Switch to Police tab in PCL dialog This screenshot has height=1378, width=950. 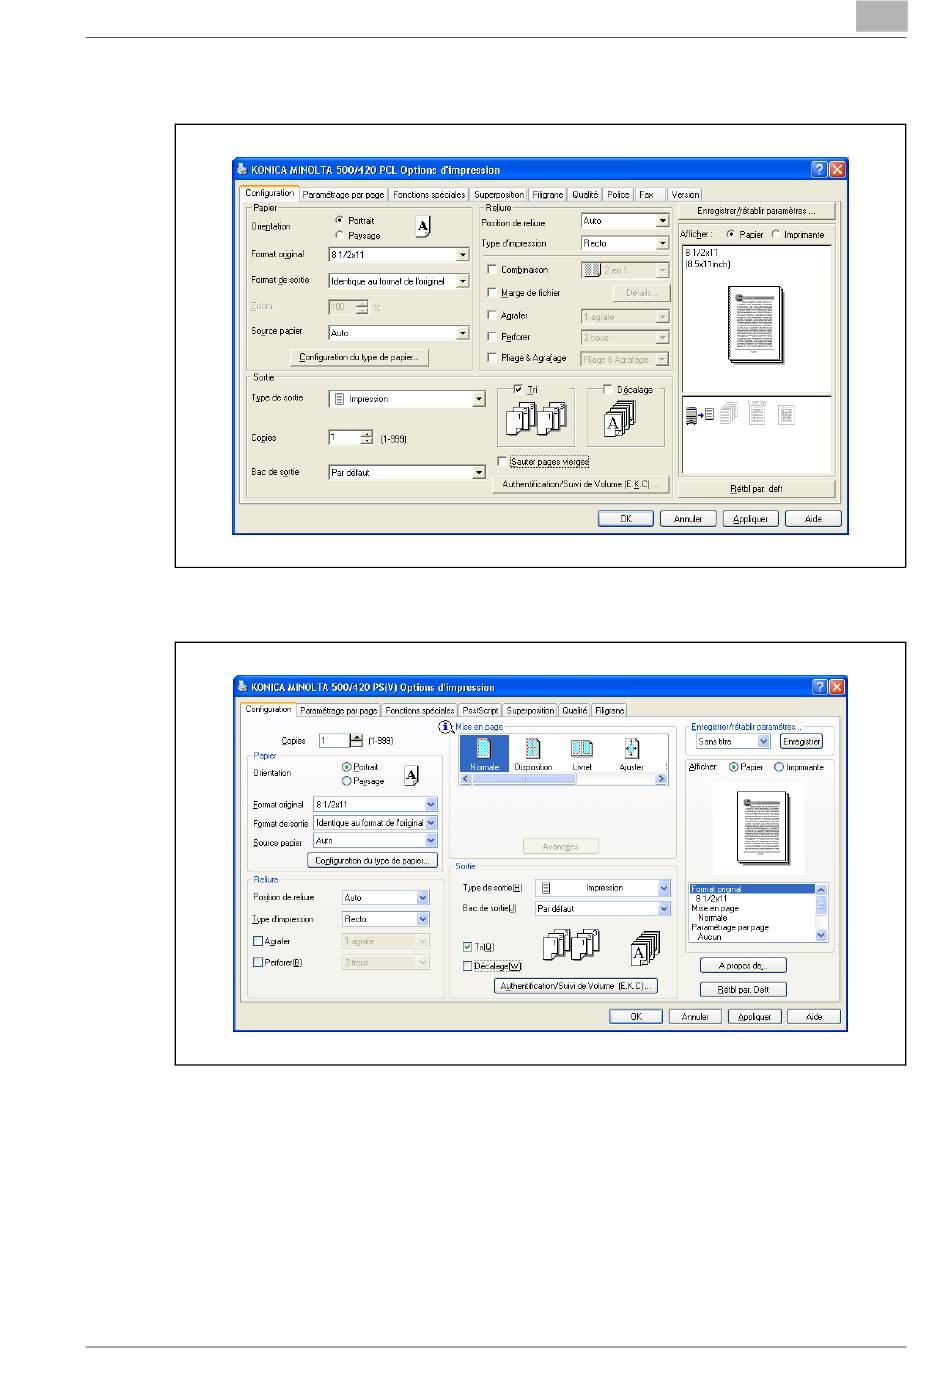point(618,195)
